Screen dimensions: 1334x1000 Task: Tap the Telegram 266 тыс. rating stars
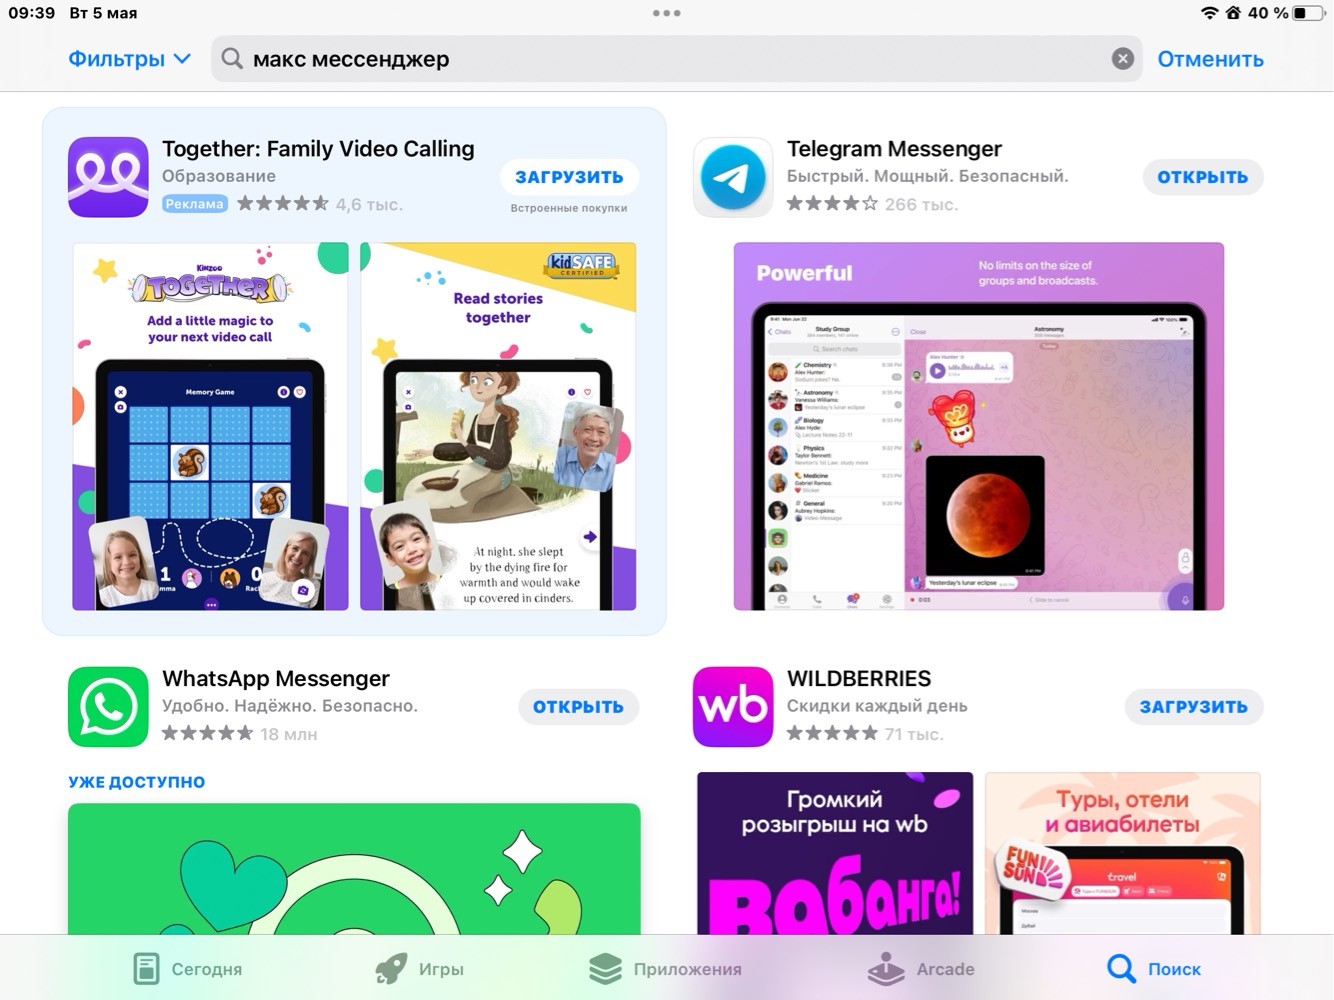832,204
